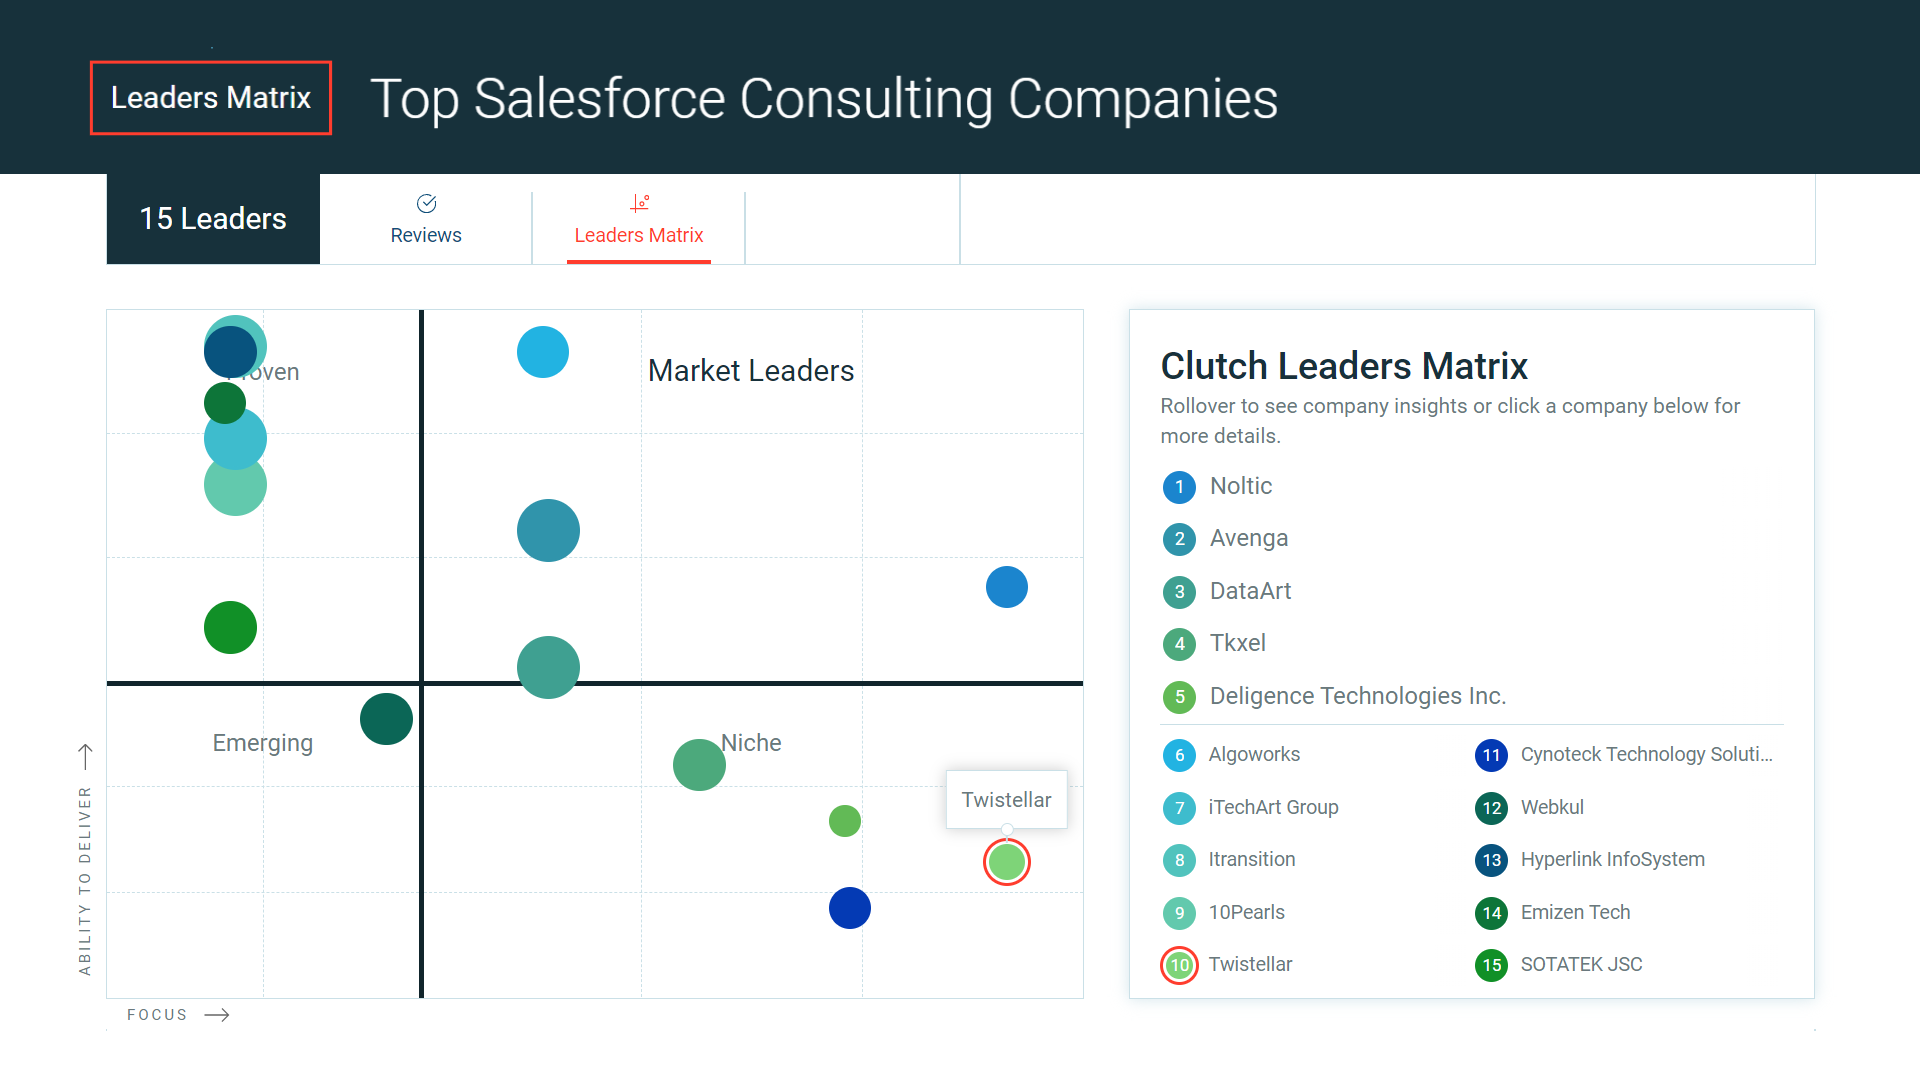Screen dimensions: 1920x1080
Task: Select Webkul from the company list
Action: point(1552,808)
